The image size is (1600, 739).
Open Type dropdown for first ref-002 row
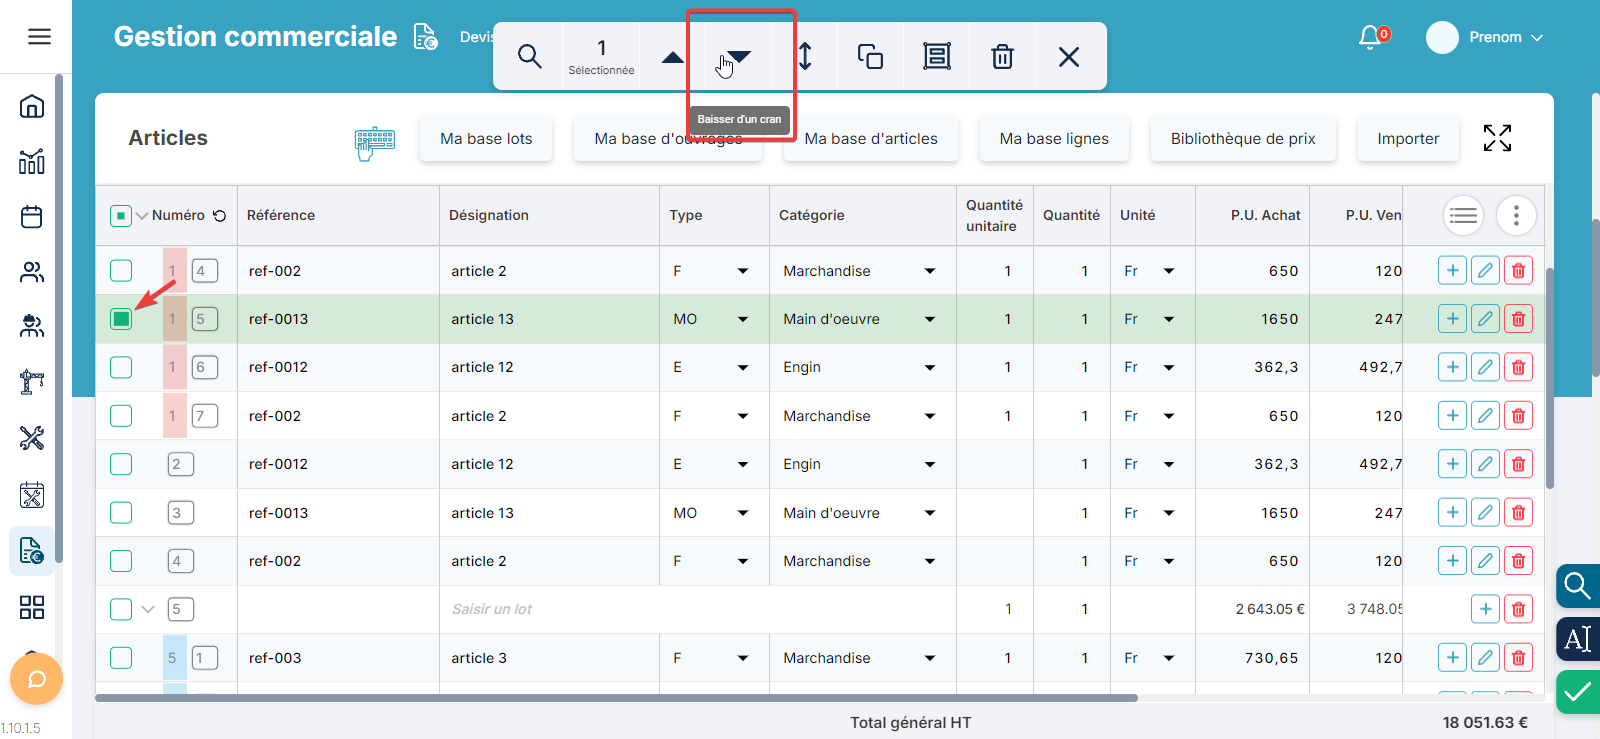click(742, 271)
